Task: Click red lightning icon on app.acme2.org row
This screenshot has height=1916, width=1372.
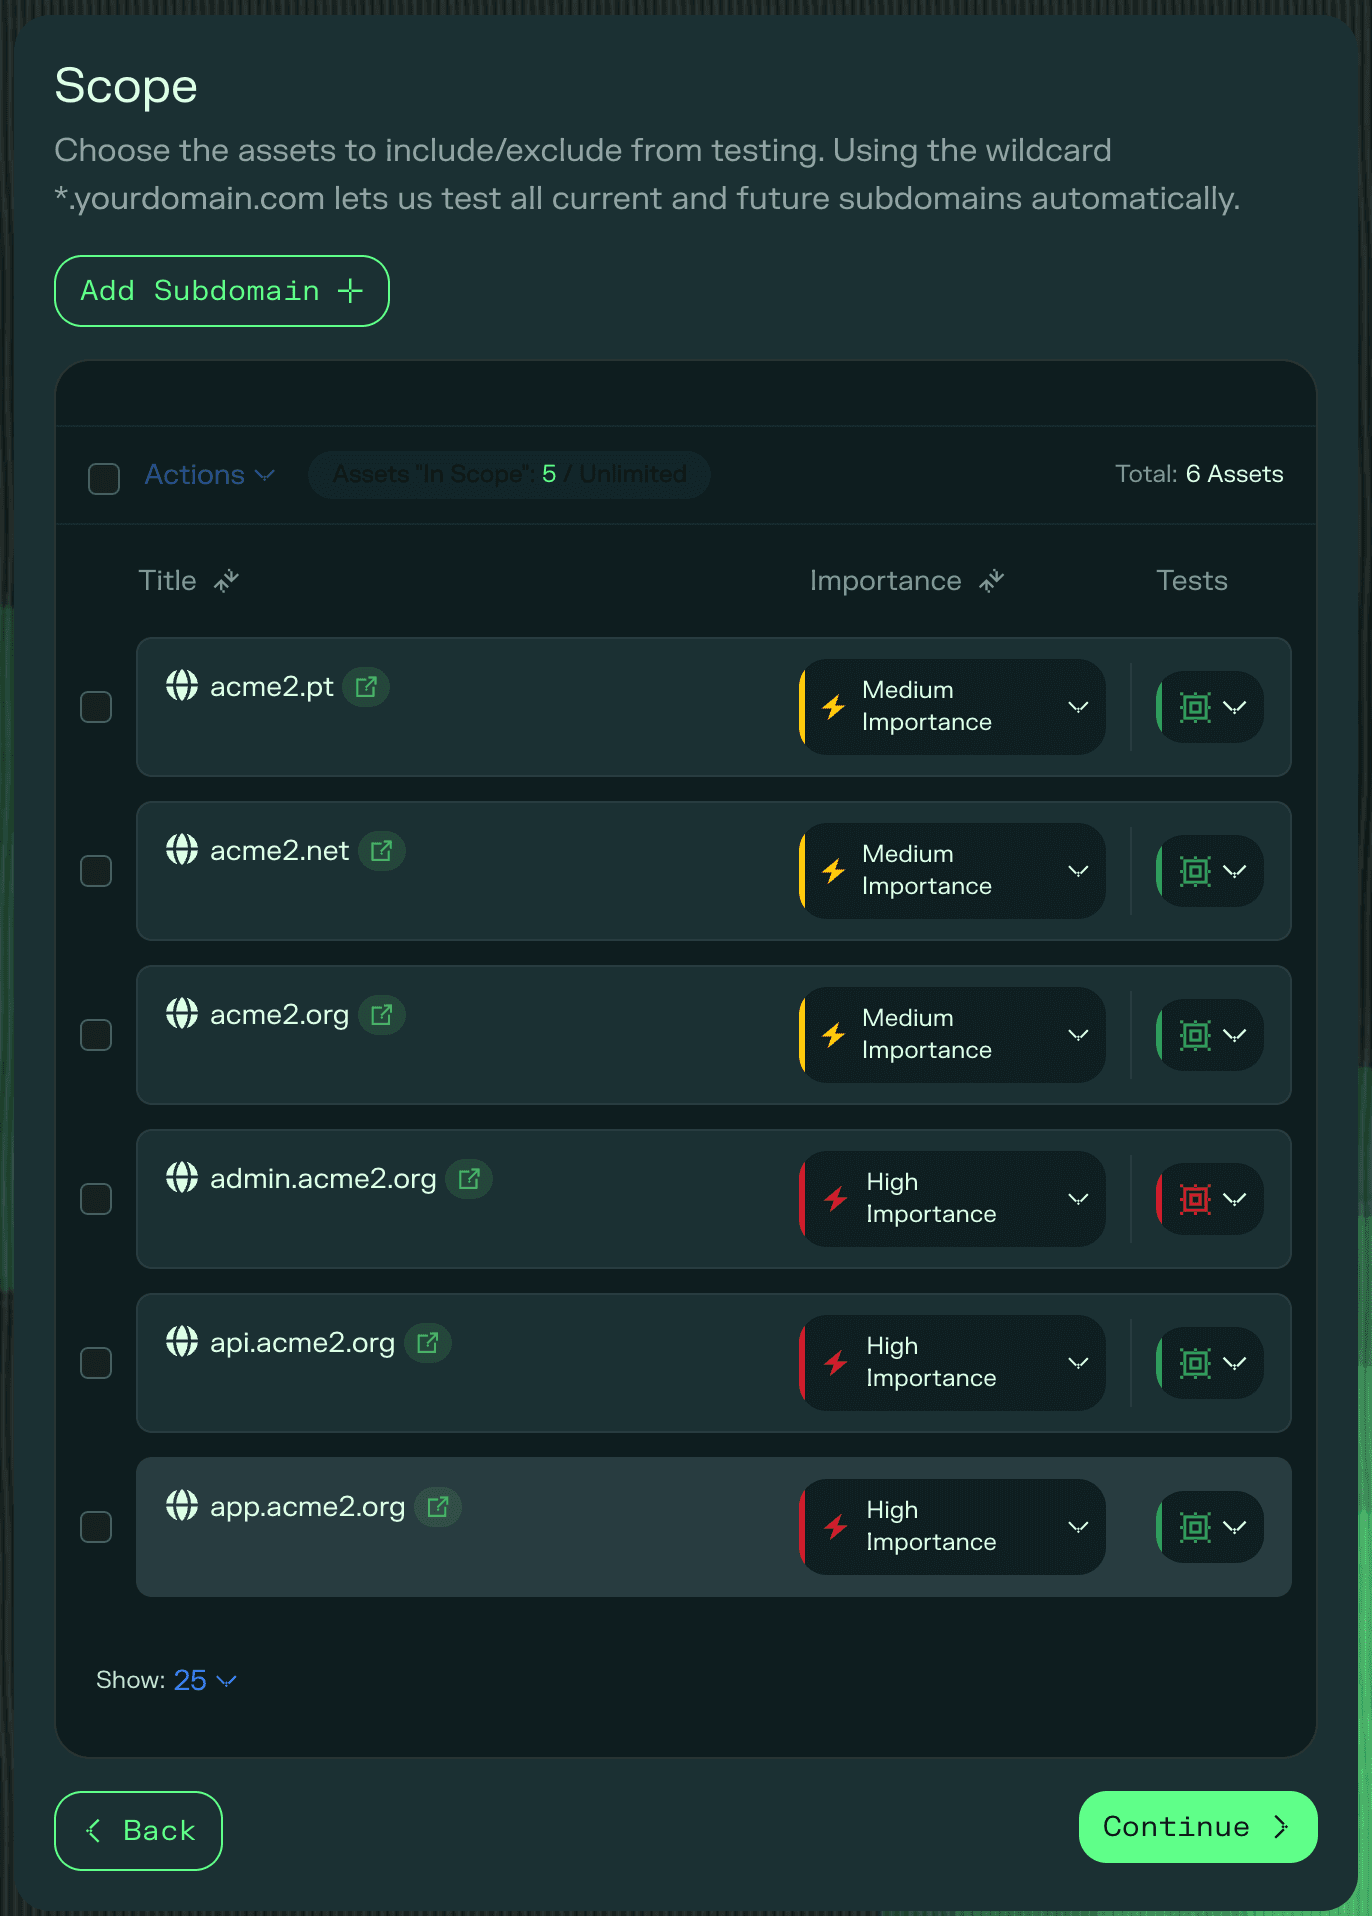Action: [x=836, y=1527]
